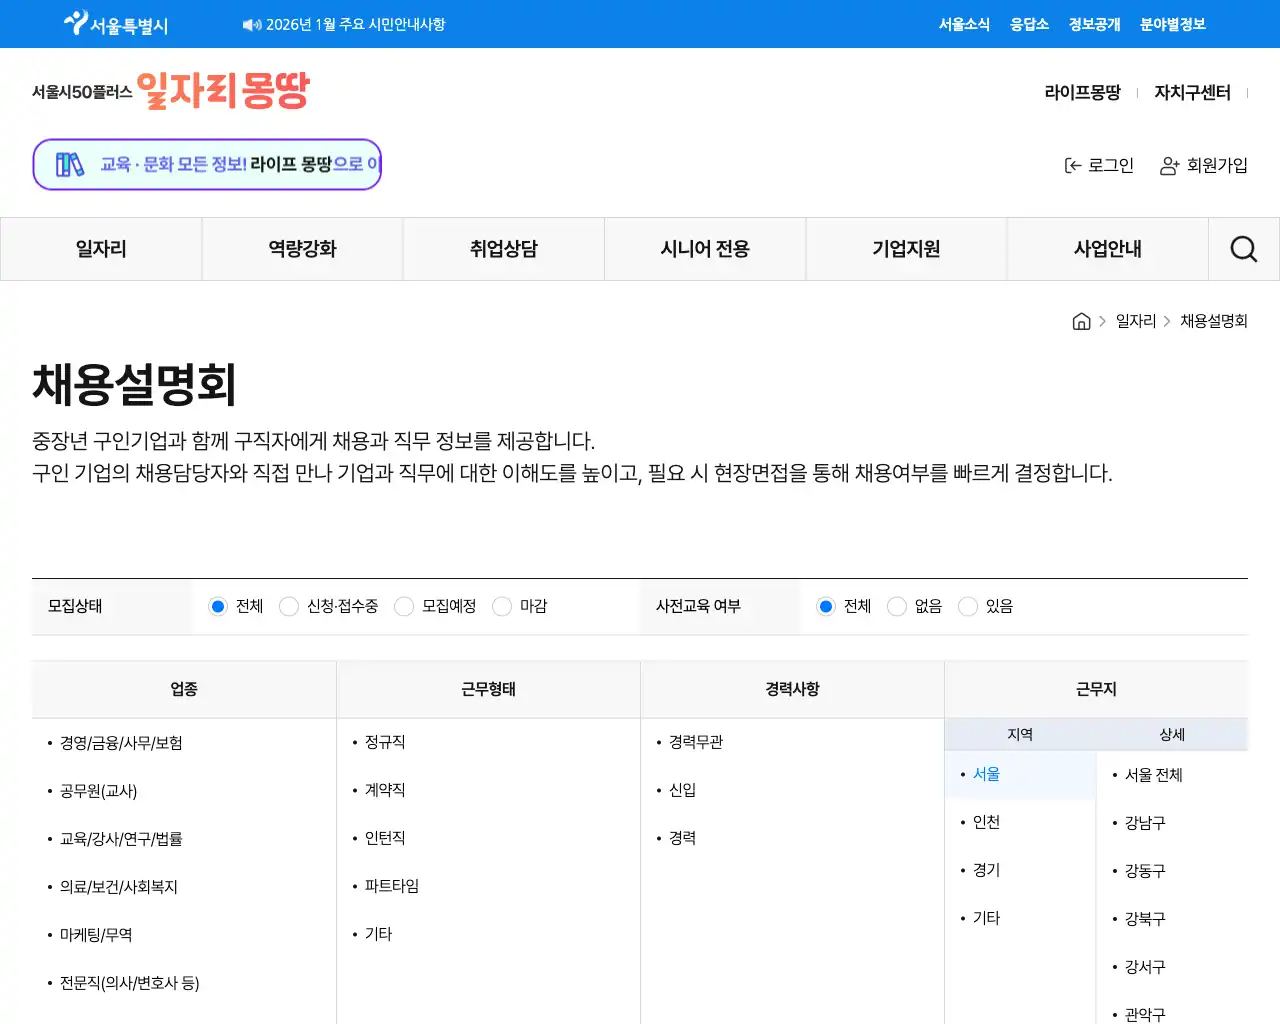Click the 로그인 login icon

pyautogui.click(x=1072, y=165)
